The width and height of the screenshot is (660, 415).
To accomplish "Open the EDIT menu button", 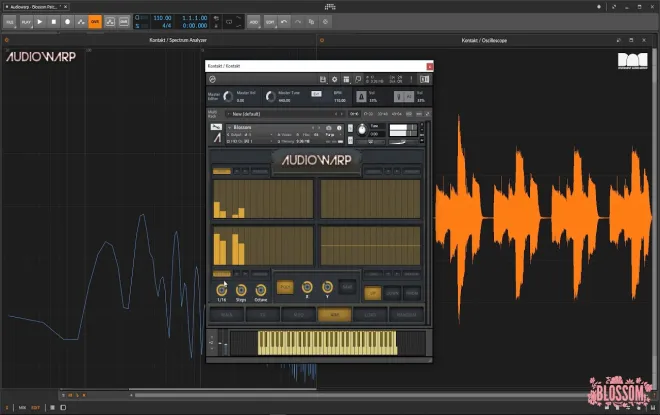I will point(270,22).
